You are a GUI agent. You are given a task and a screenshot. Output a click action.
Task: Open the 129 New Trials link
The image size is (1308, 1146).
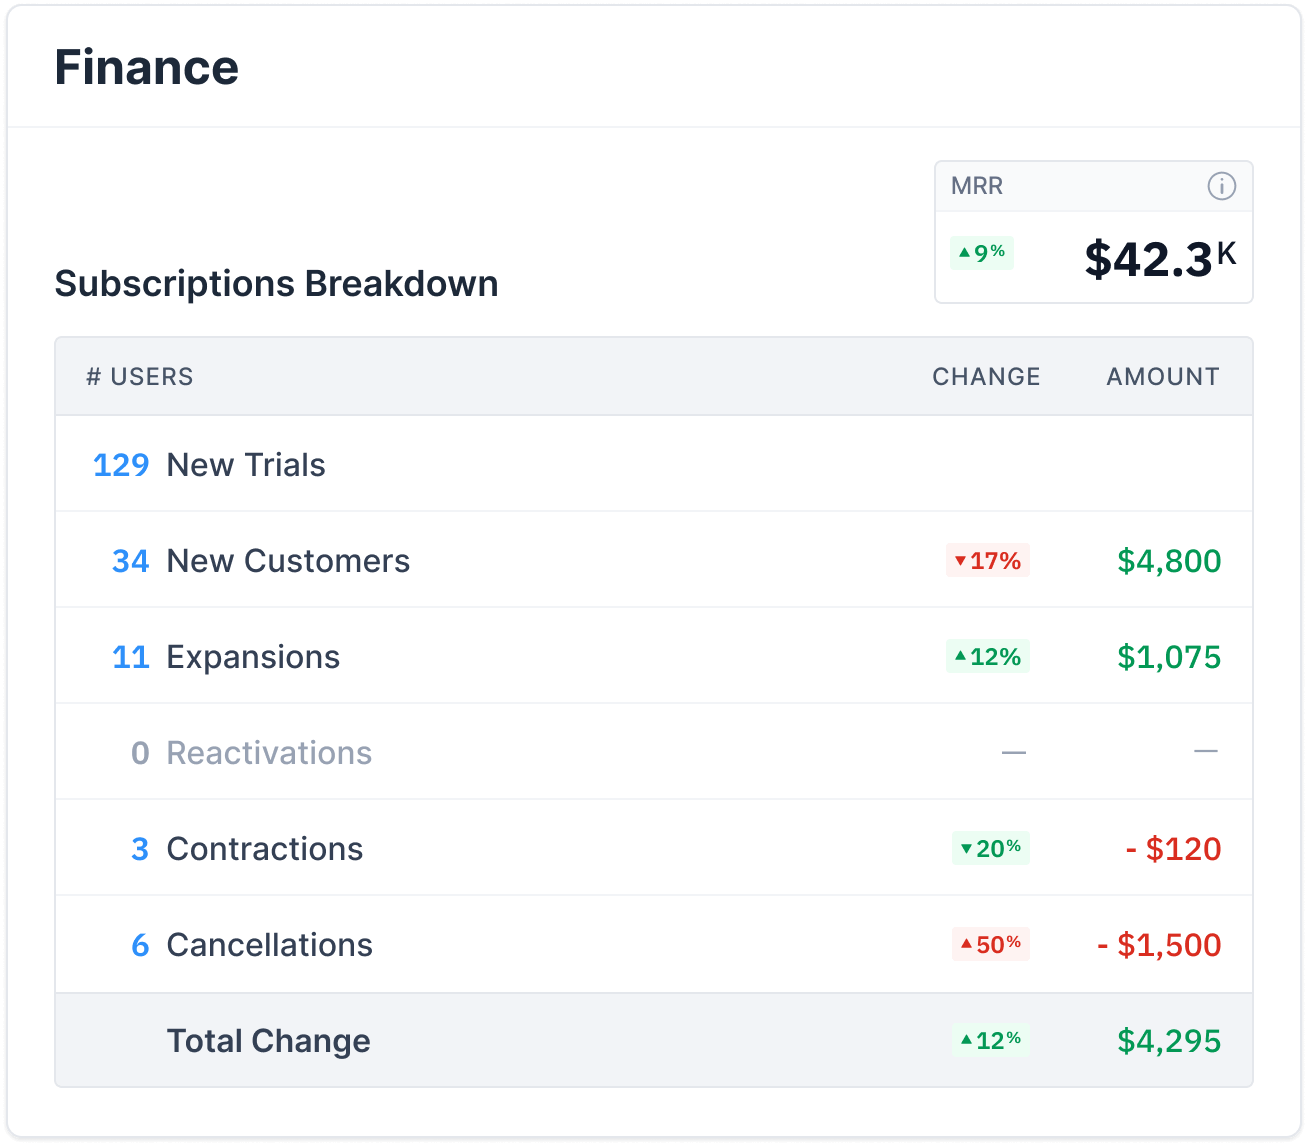[x=121, y=465]
